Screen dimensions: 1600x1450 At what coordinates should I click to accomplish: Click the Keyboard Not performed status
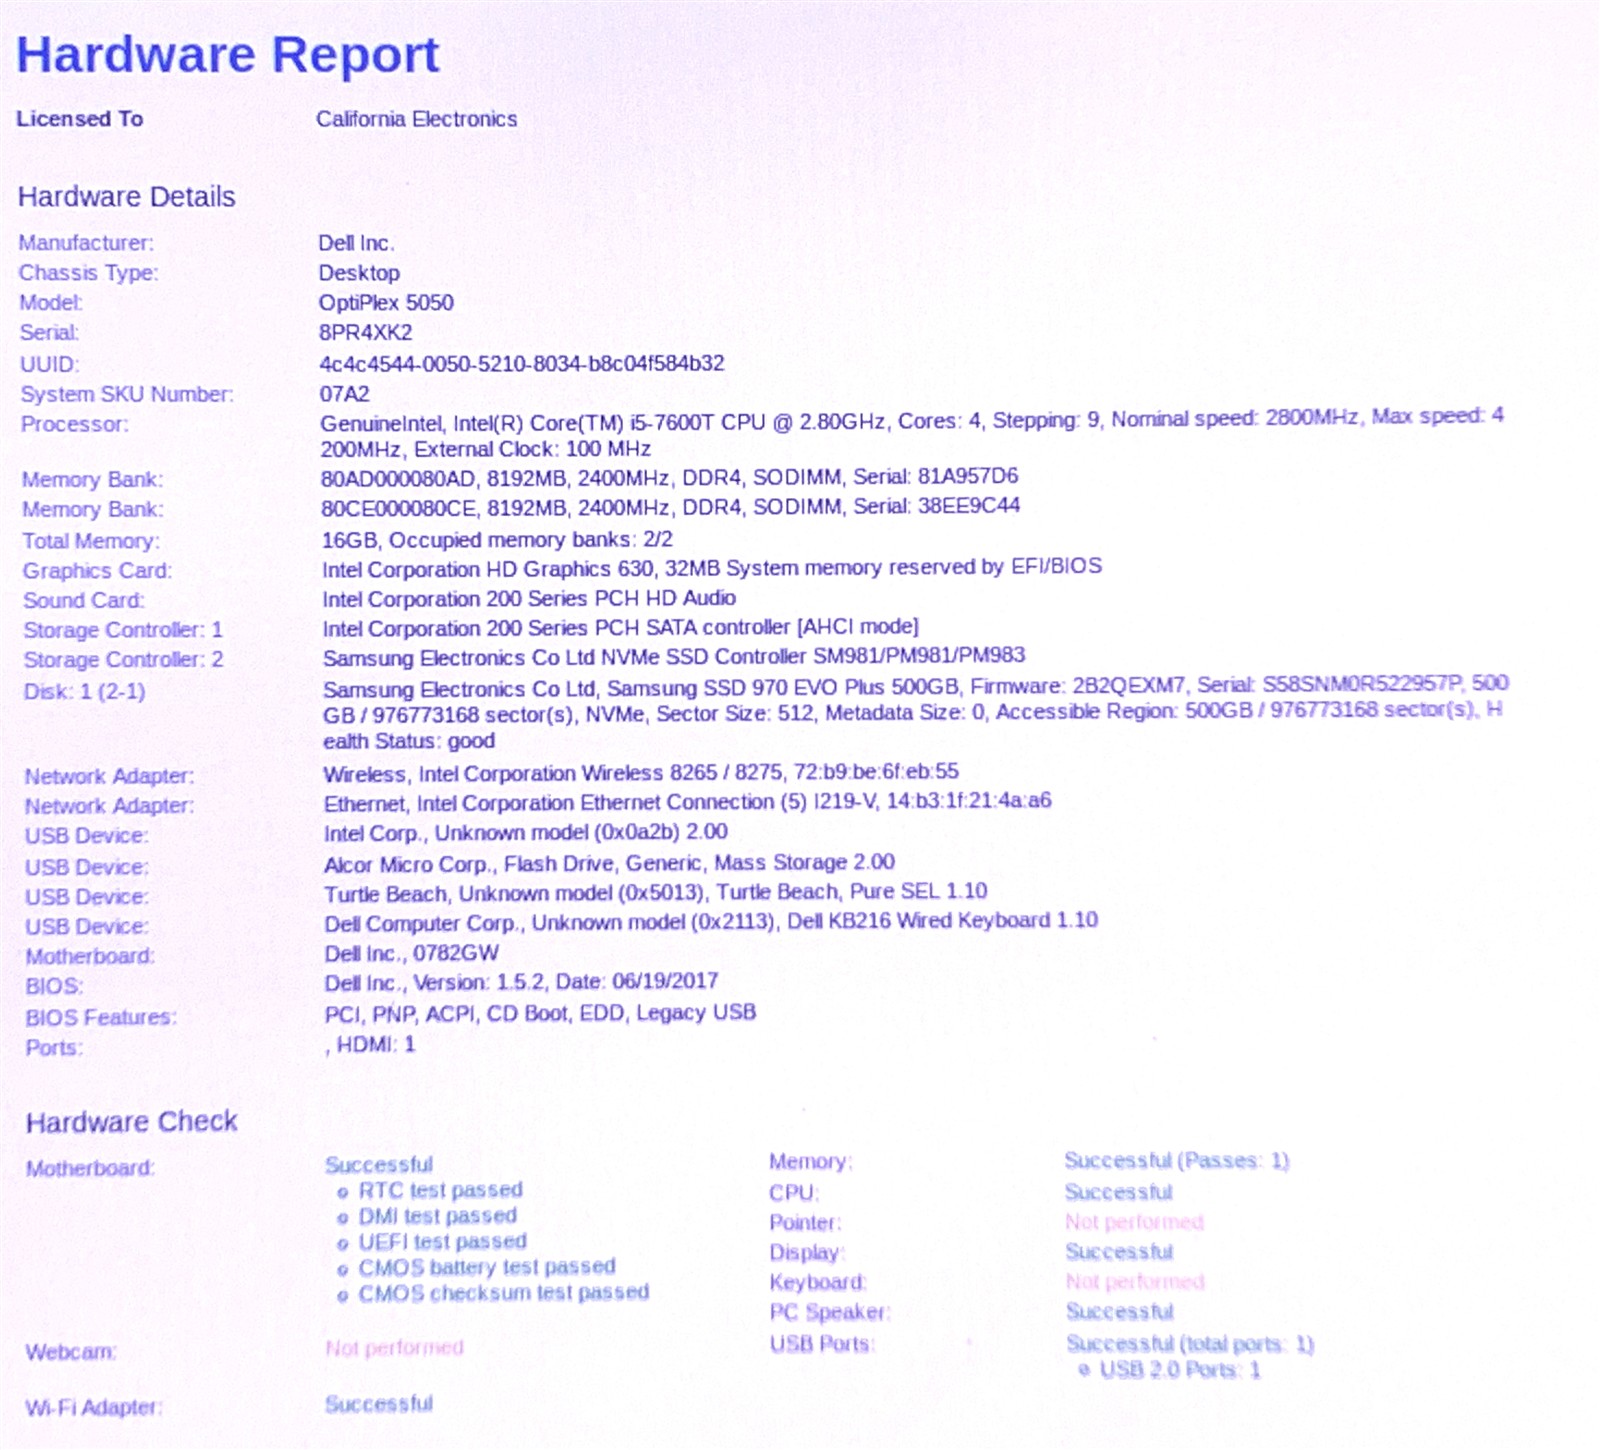point(1135,1282)
